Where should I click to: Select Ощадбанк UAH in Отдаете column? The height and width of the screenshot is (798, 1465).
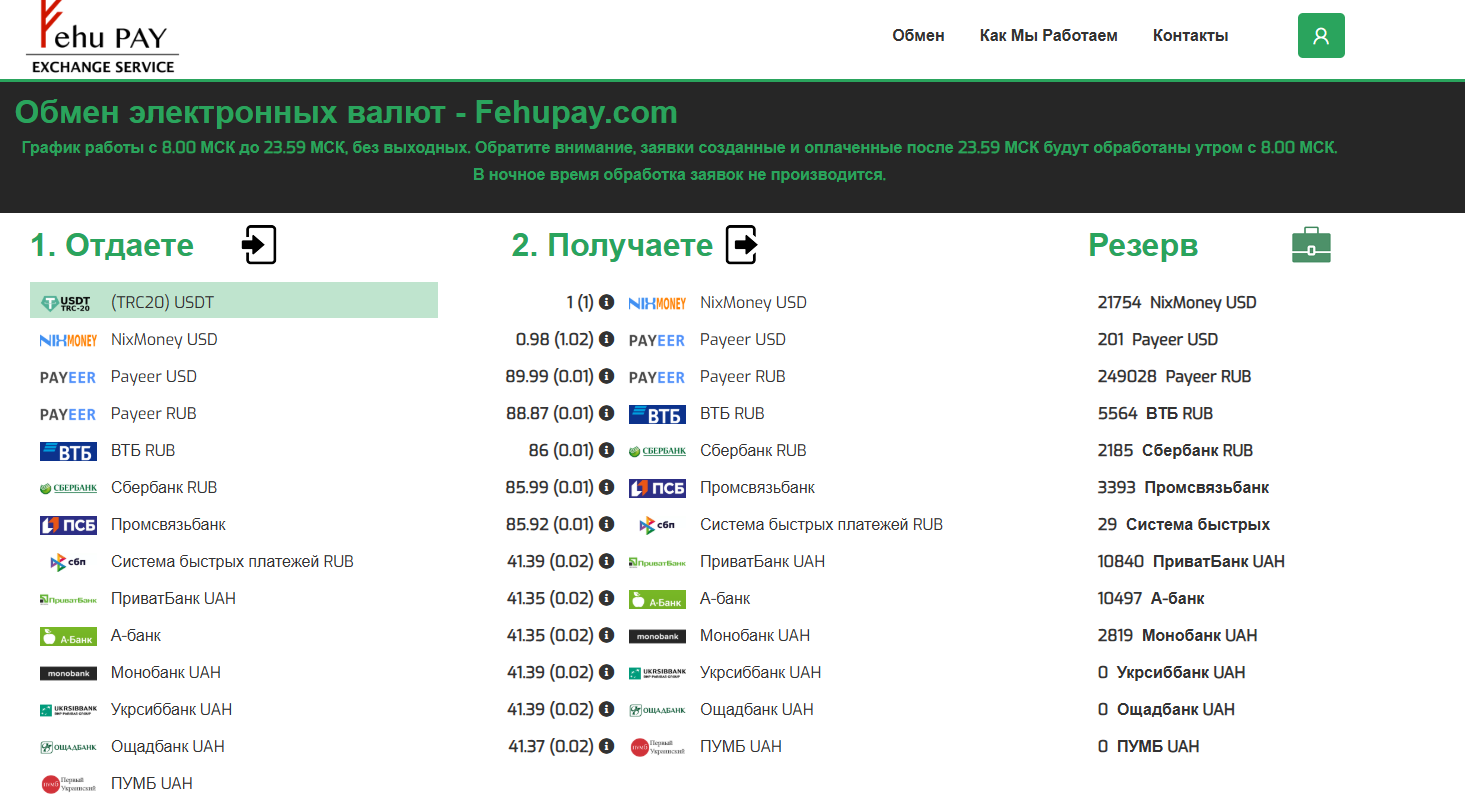[234, 746]
